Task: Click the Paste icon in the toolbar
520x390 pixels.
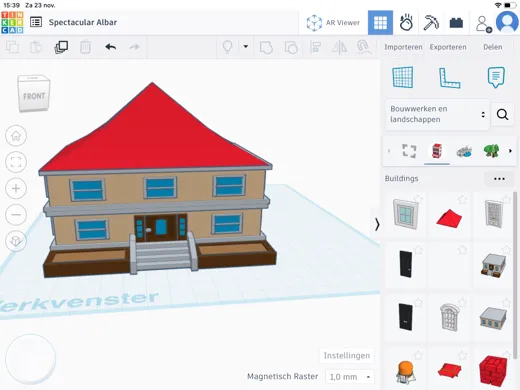Action: 36,47
